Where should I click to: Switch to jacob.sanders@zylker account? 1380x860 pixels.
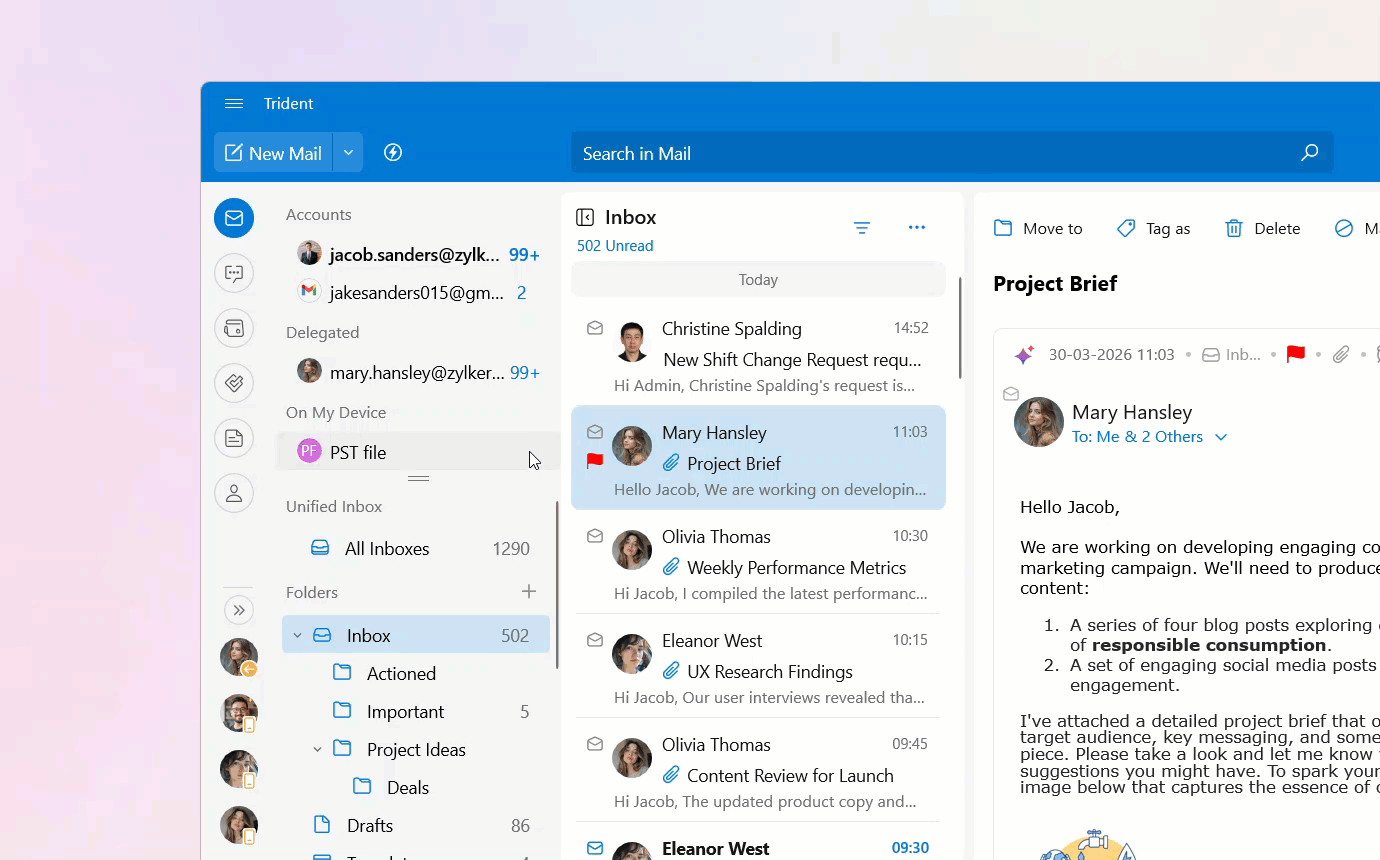click(x=418, y=254)
